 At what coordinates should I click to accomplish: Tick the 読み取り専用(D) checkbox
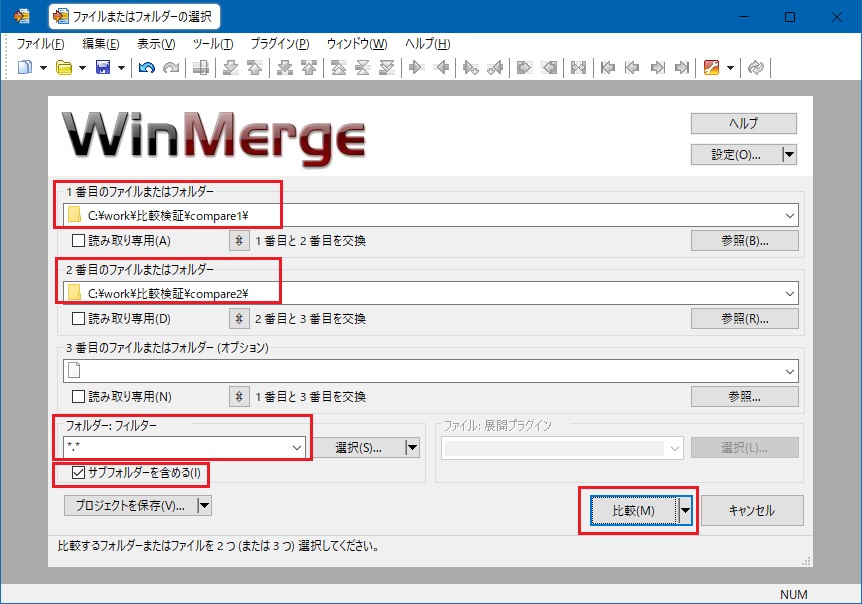79,318
